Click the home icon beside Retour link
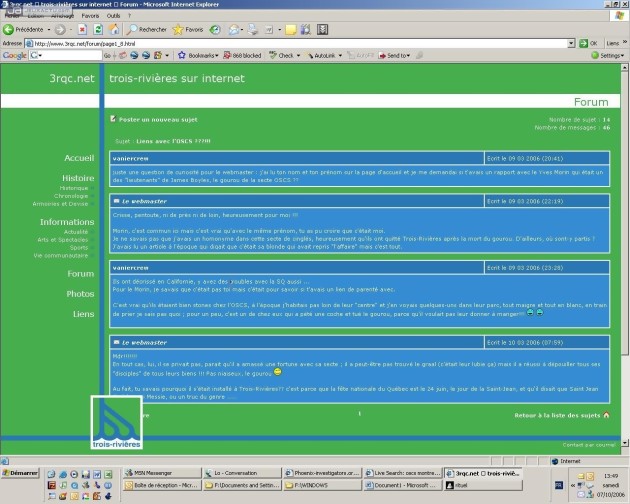 pos(607,414)
